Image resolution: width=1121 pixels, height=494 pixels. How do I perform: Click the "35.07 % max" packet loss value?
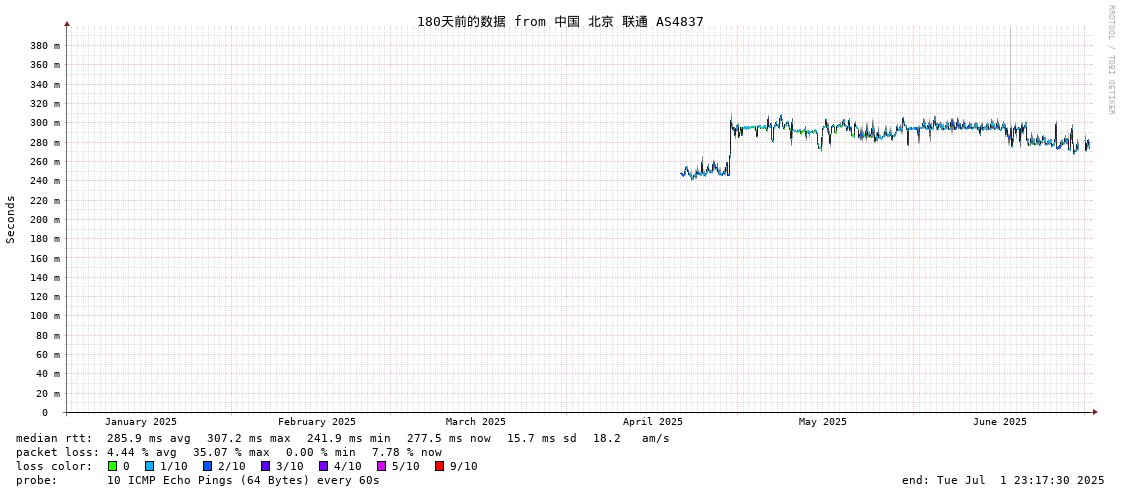[x=231, y=452]
